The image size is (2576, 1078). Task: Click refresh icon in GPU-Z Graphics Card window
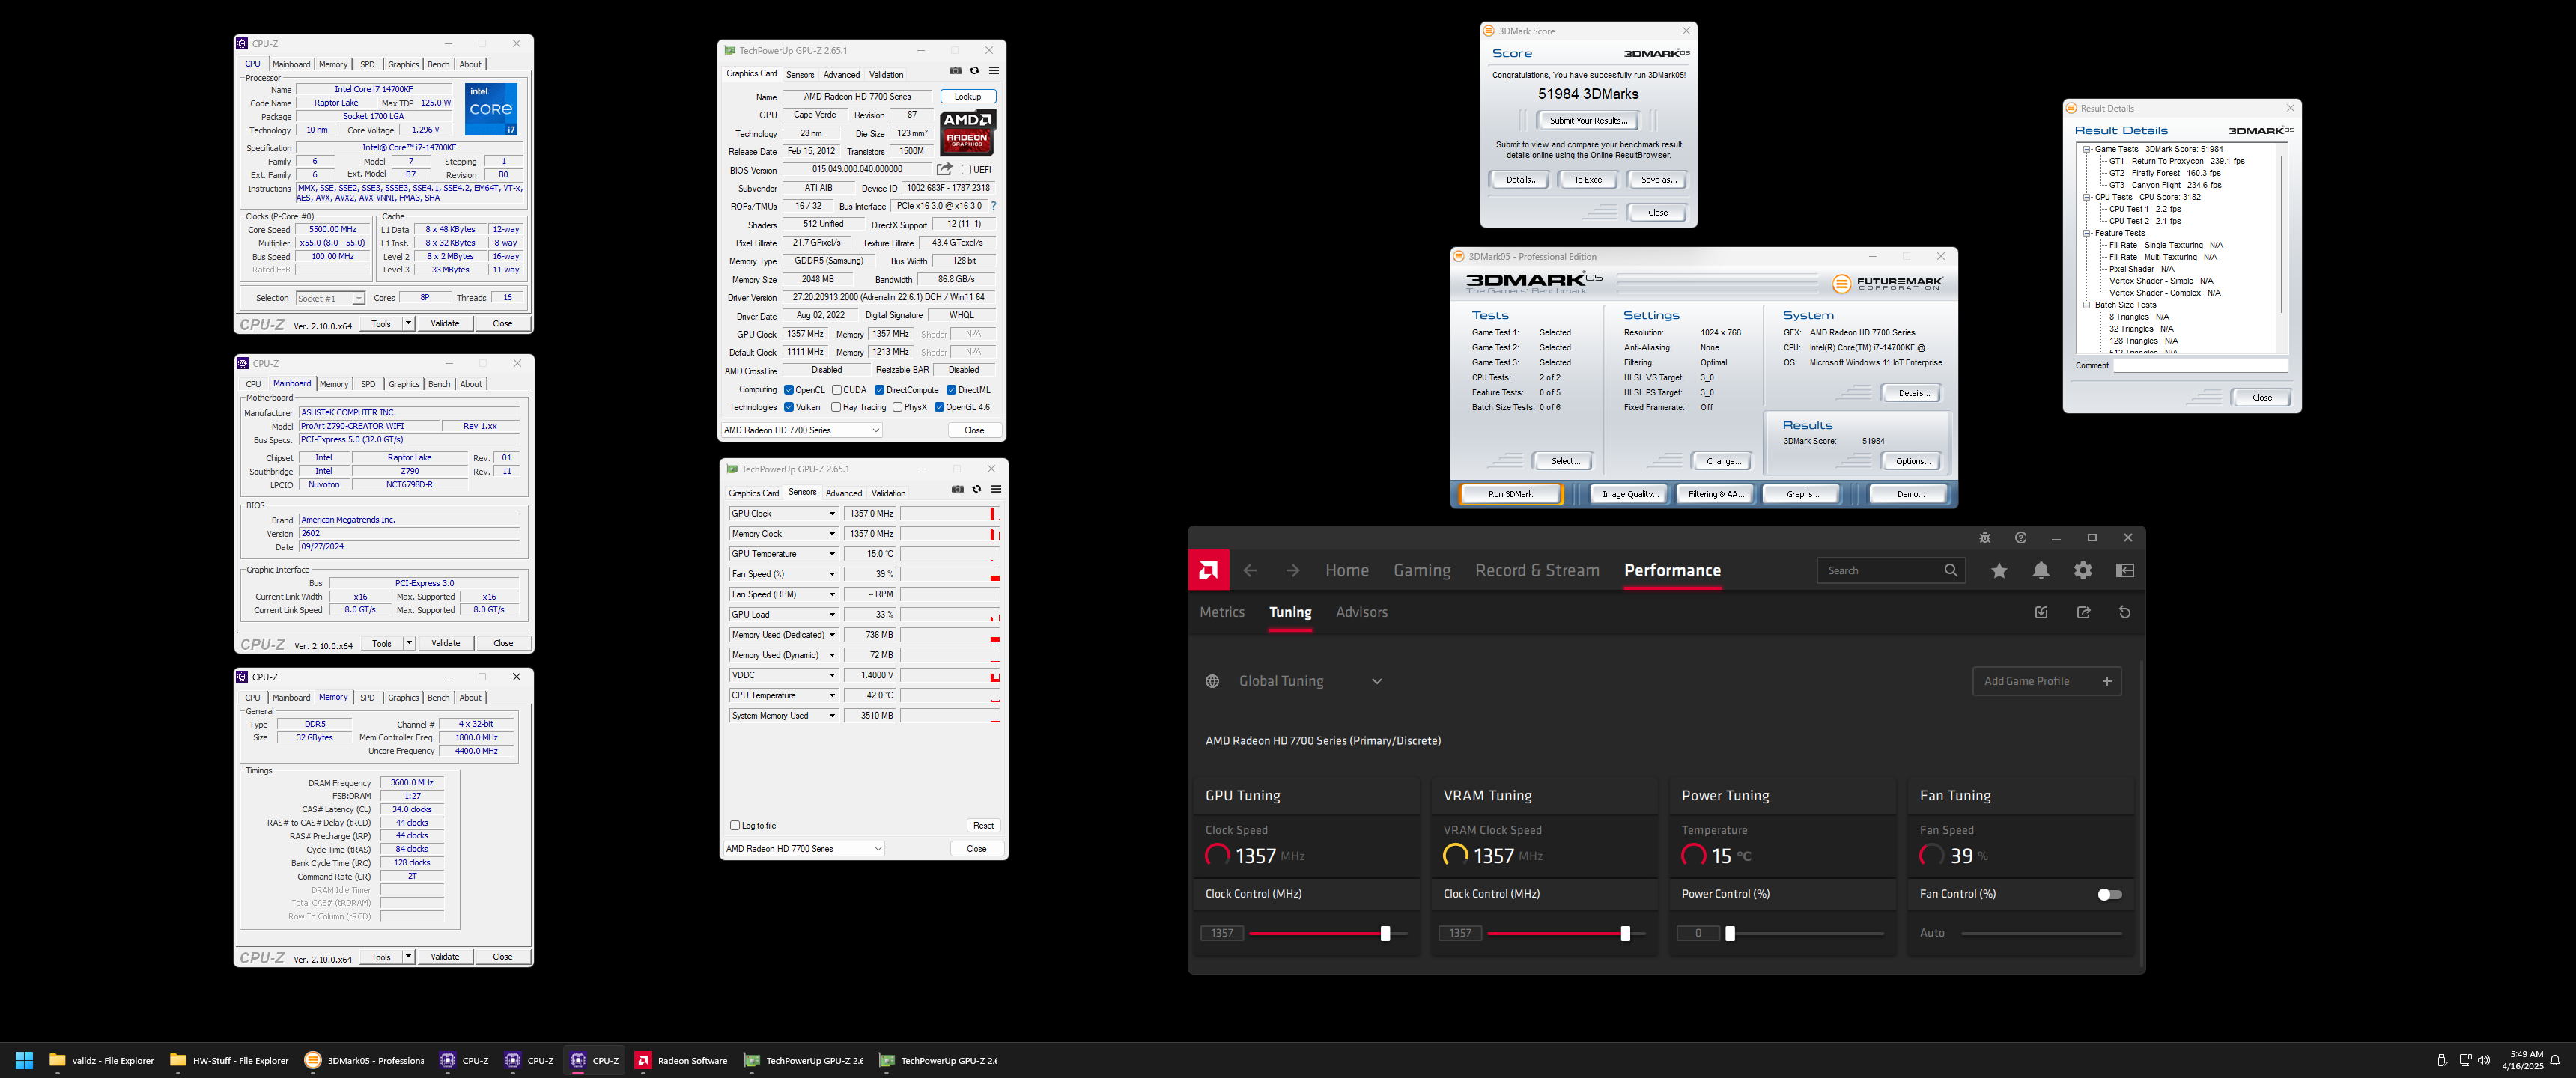tap(974, 71)
